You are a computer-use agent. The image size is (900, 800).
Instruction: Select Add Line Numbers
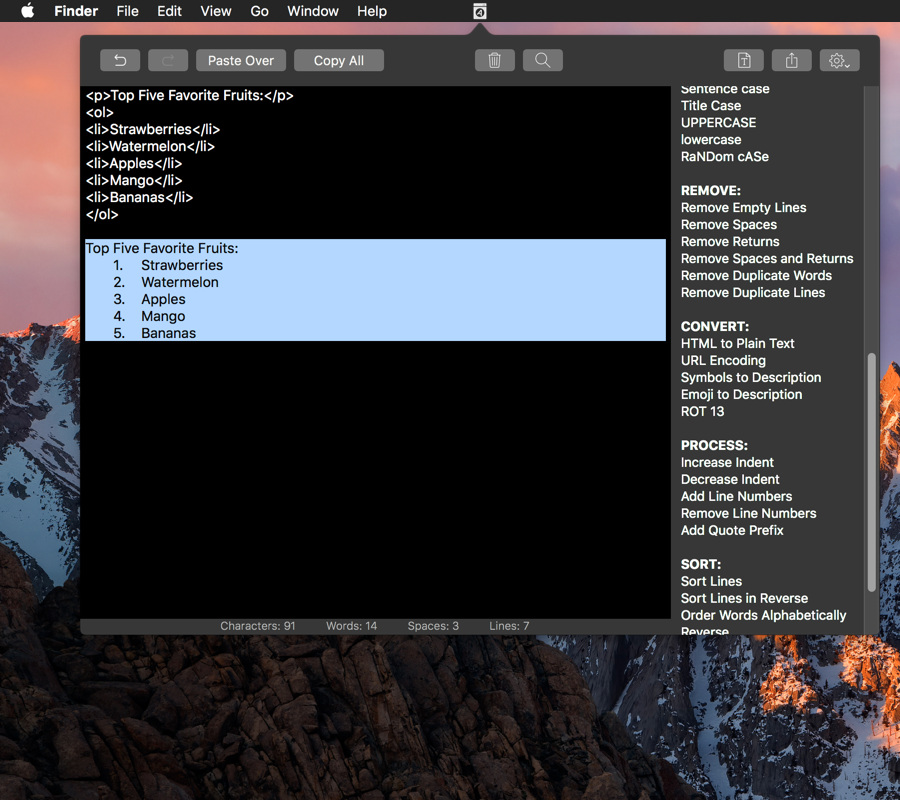pos(736,496)
